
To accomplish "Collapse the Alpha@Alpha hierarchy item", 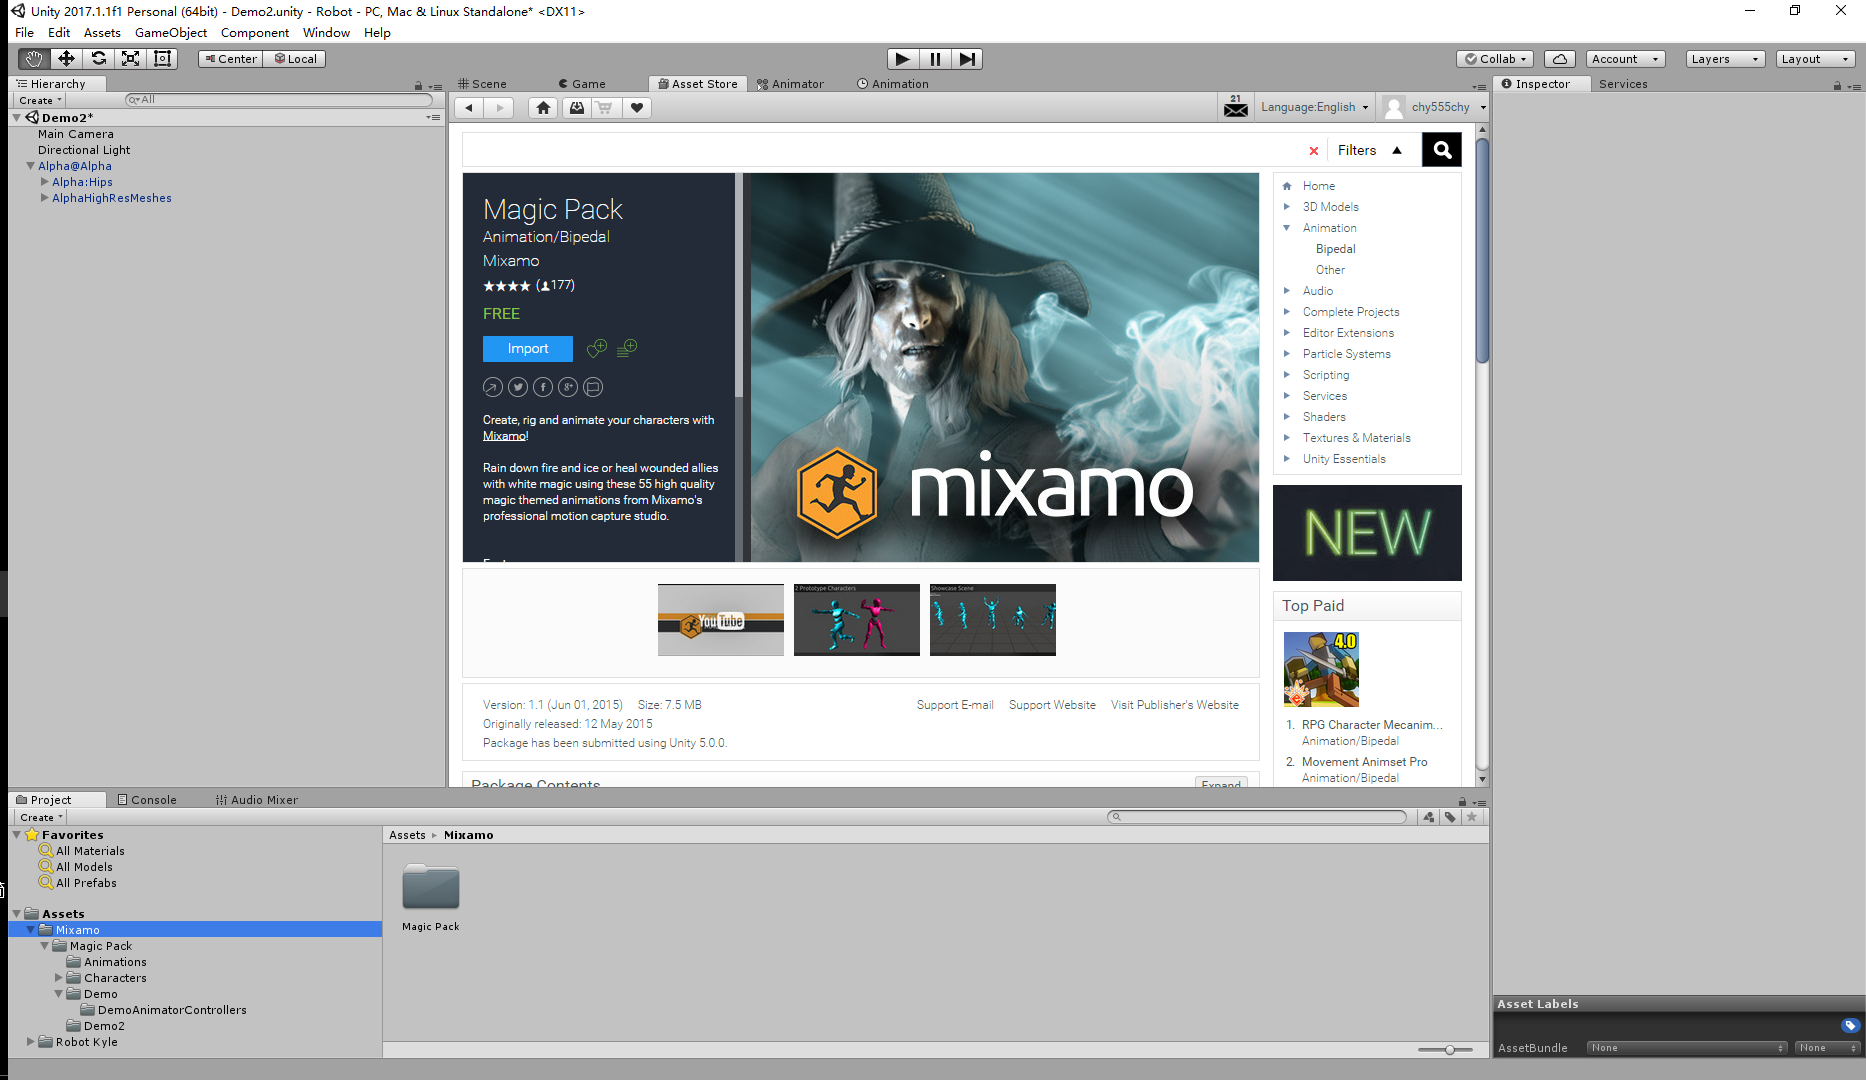I will coord(30,166).
